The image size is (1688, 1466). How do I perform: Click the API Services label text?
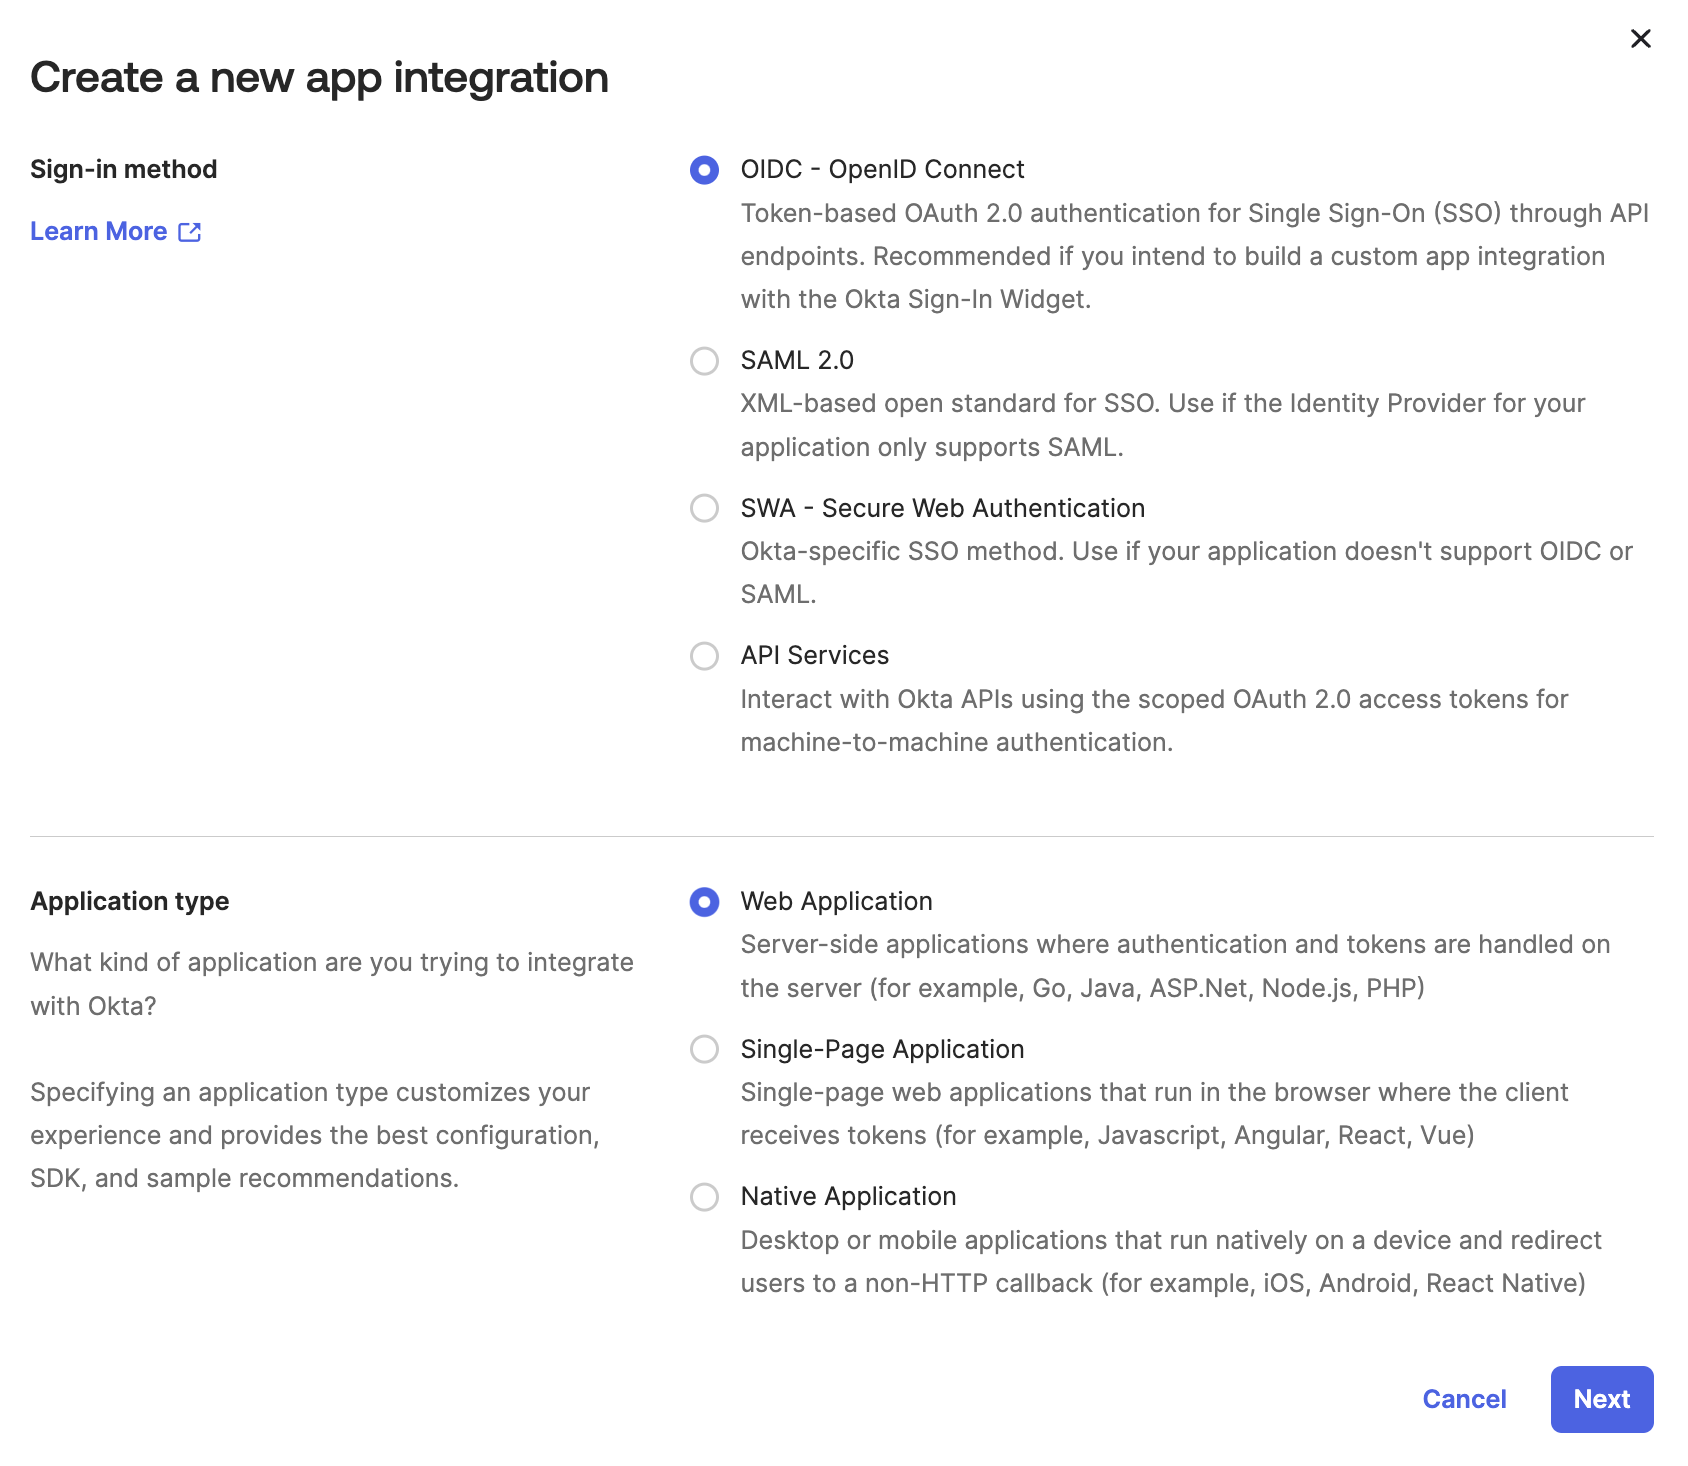[x=814, y=656]
